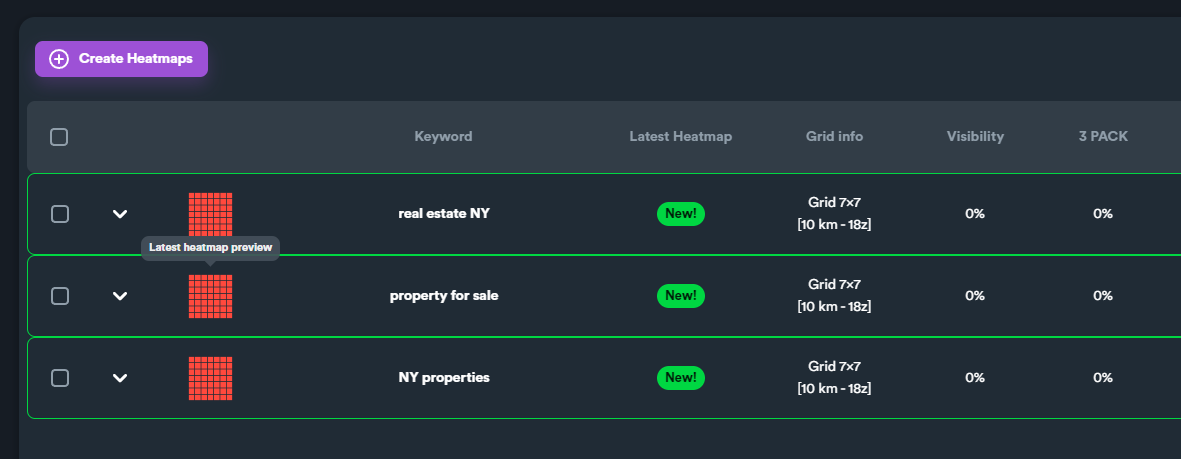The width and height of the screenshot is (1181, 459).
Task: Click the Grid info column header
Action: 835,136
